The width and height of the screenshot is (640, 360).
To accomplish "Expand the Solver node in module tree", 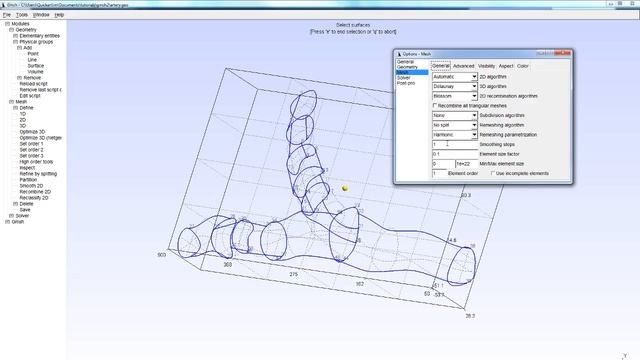I will tap(11, 216).
